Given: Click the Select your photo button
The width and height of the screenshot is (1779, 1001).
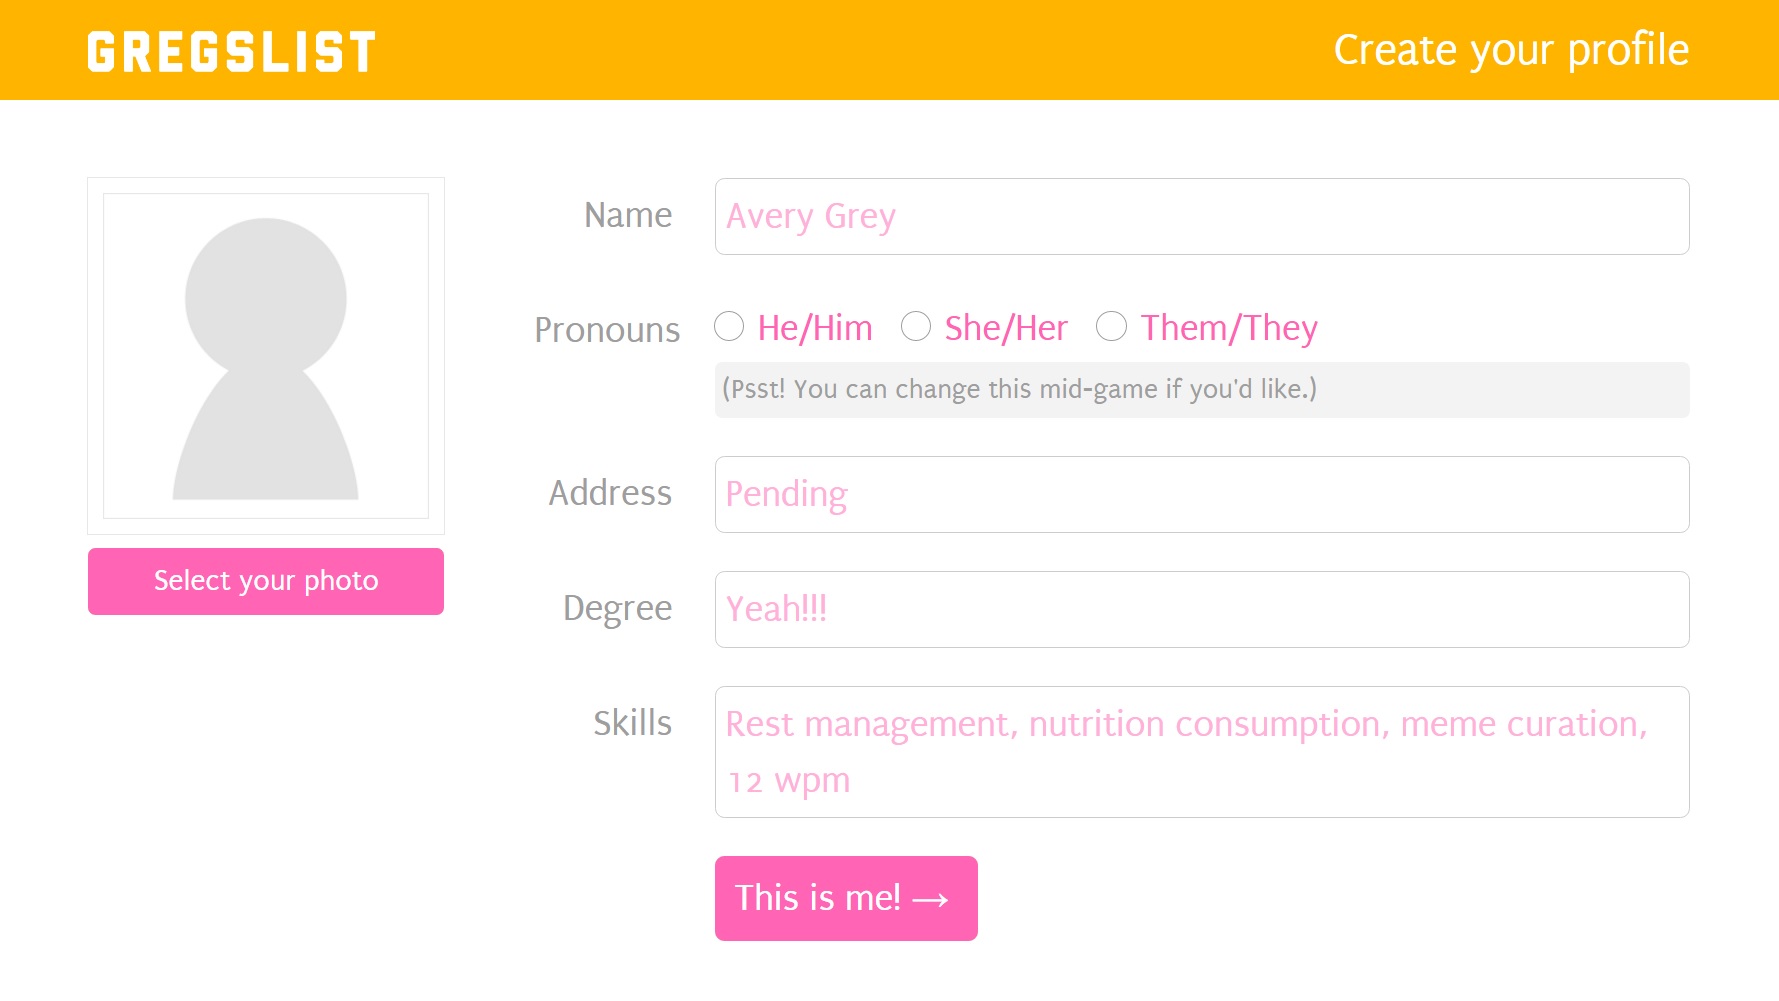Looking at the screenshot, I should click(x=266, y=581).
